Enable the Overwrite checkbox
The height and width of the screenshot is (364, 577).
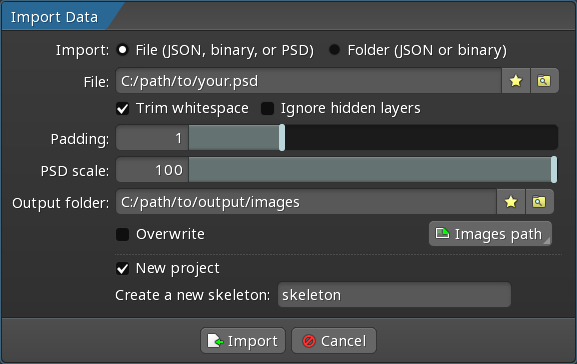click(x=123, y=234)
